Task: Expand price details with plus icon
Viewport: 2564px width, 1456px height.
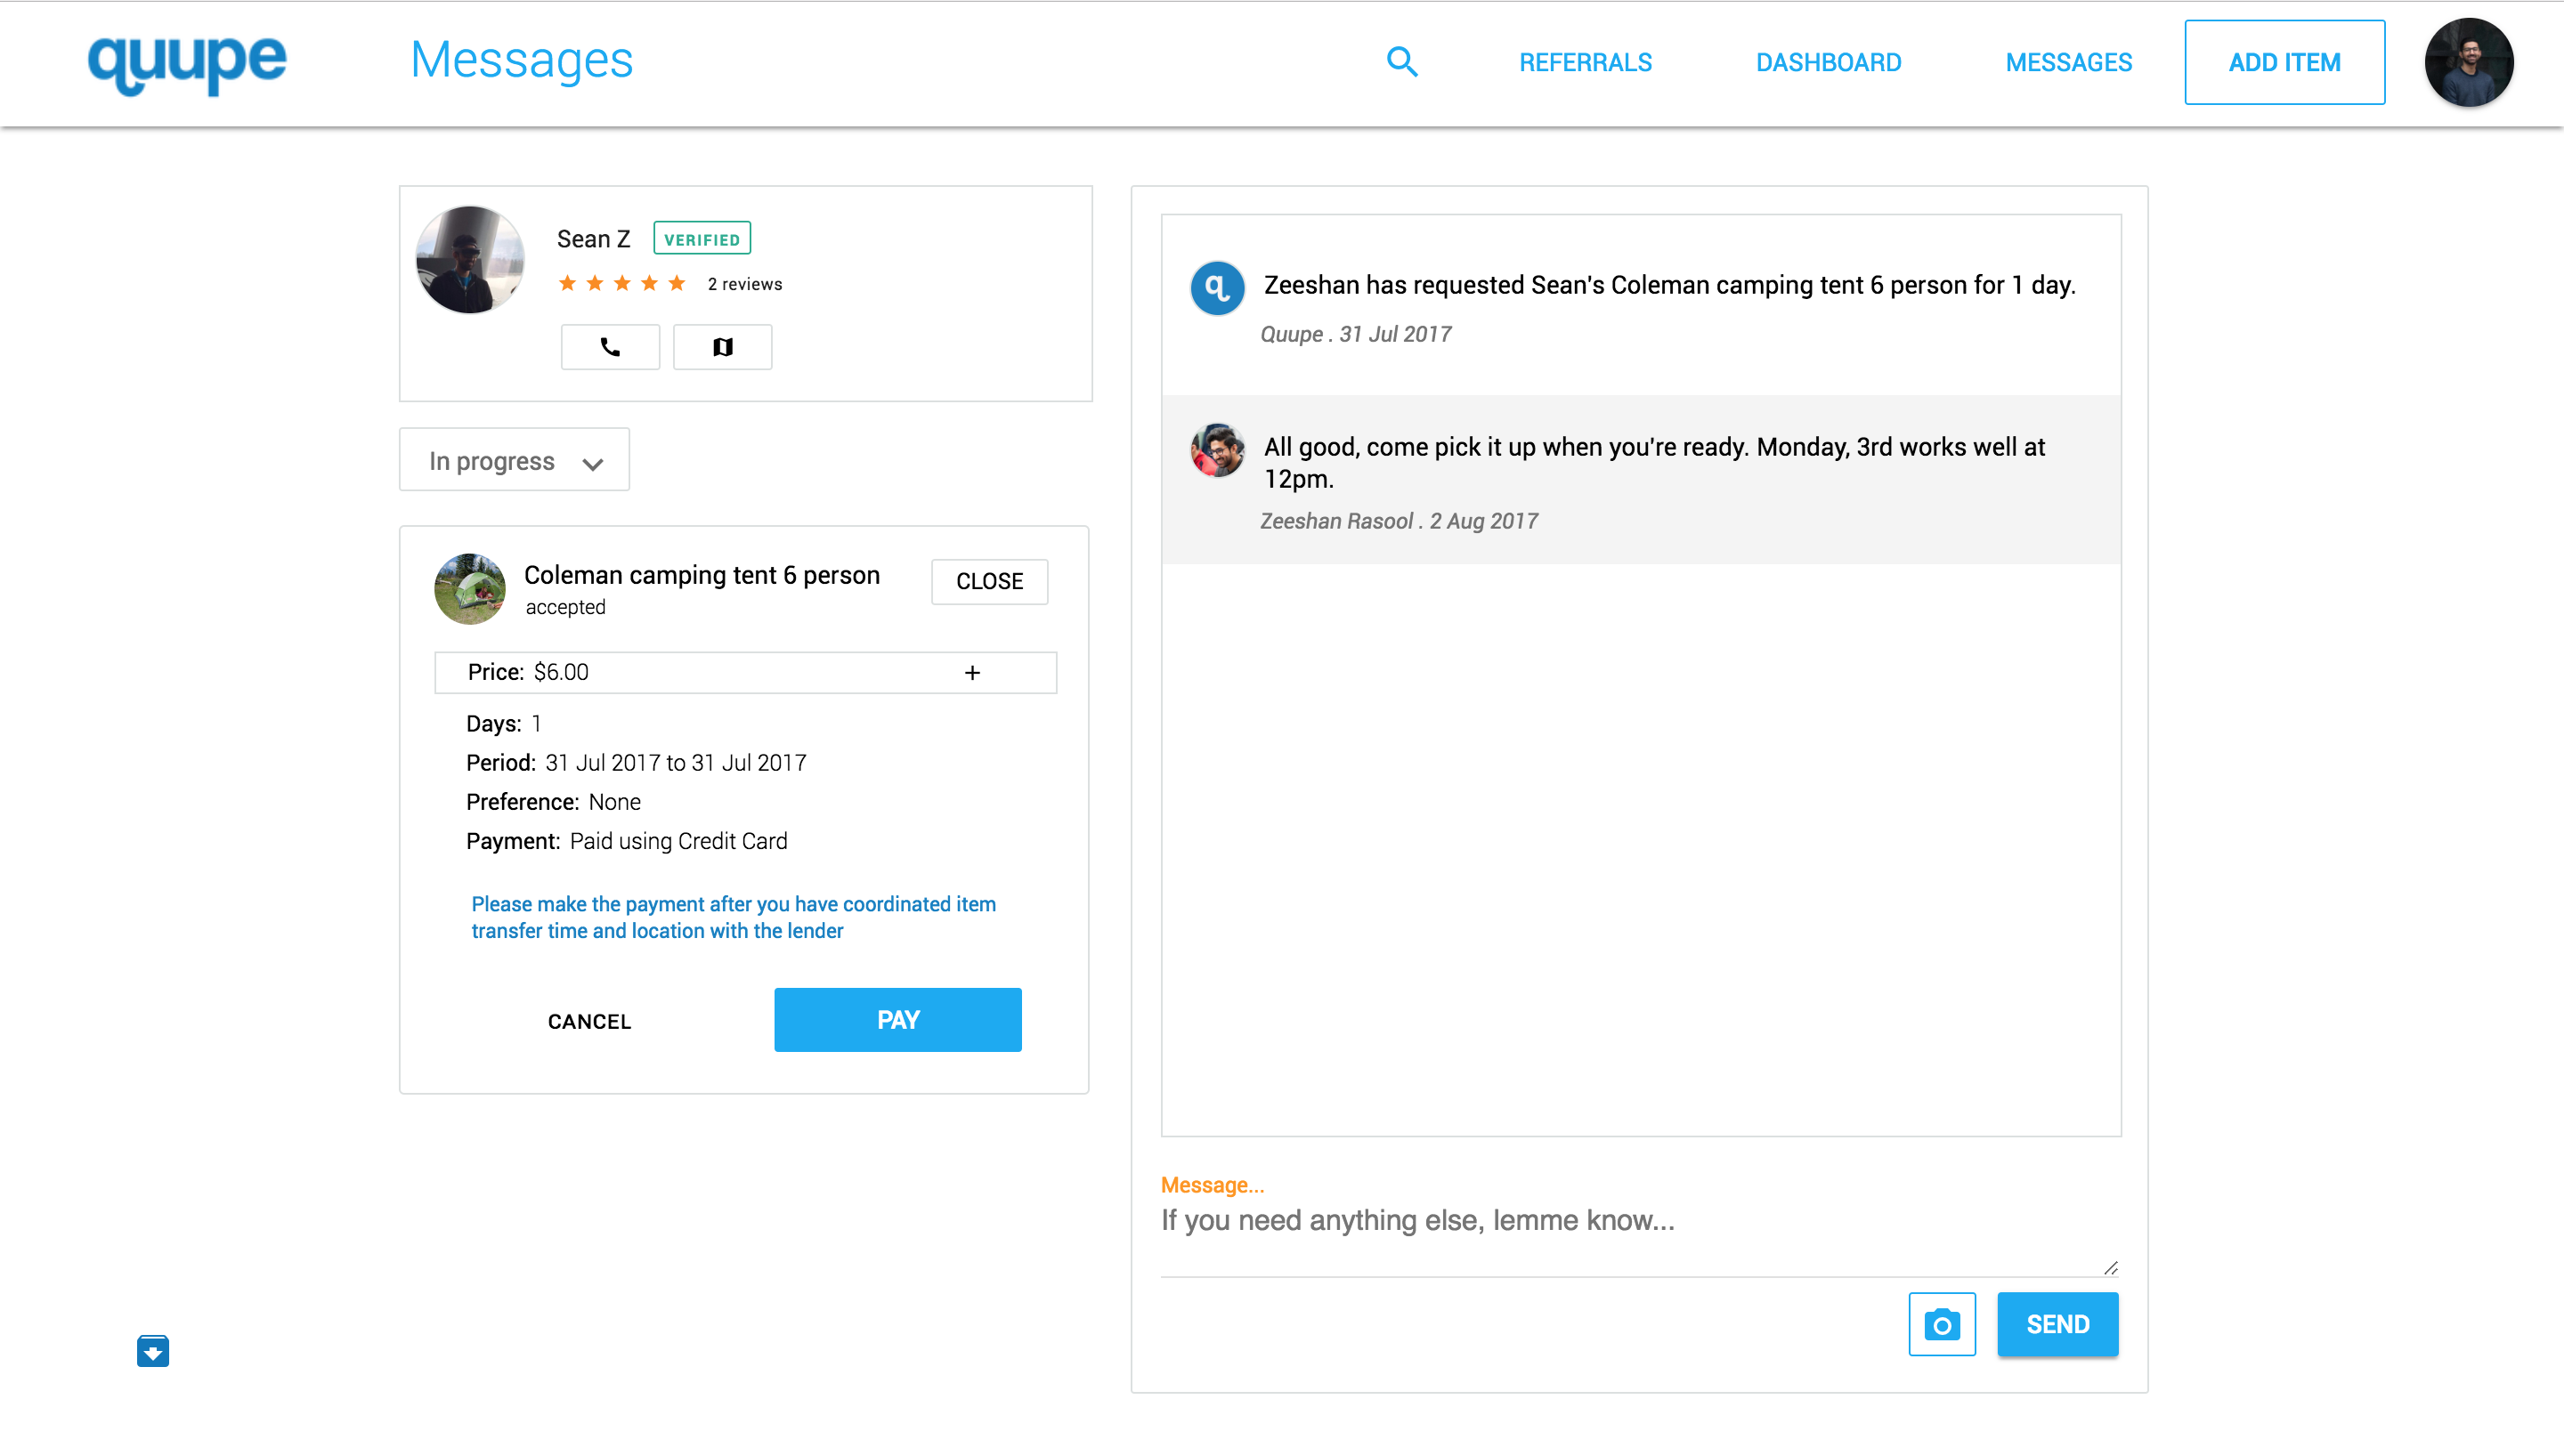Action: pos(972,673)
